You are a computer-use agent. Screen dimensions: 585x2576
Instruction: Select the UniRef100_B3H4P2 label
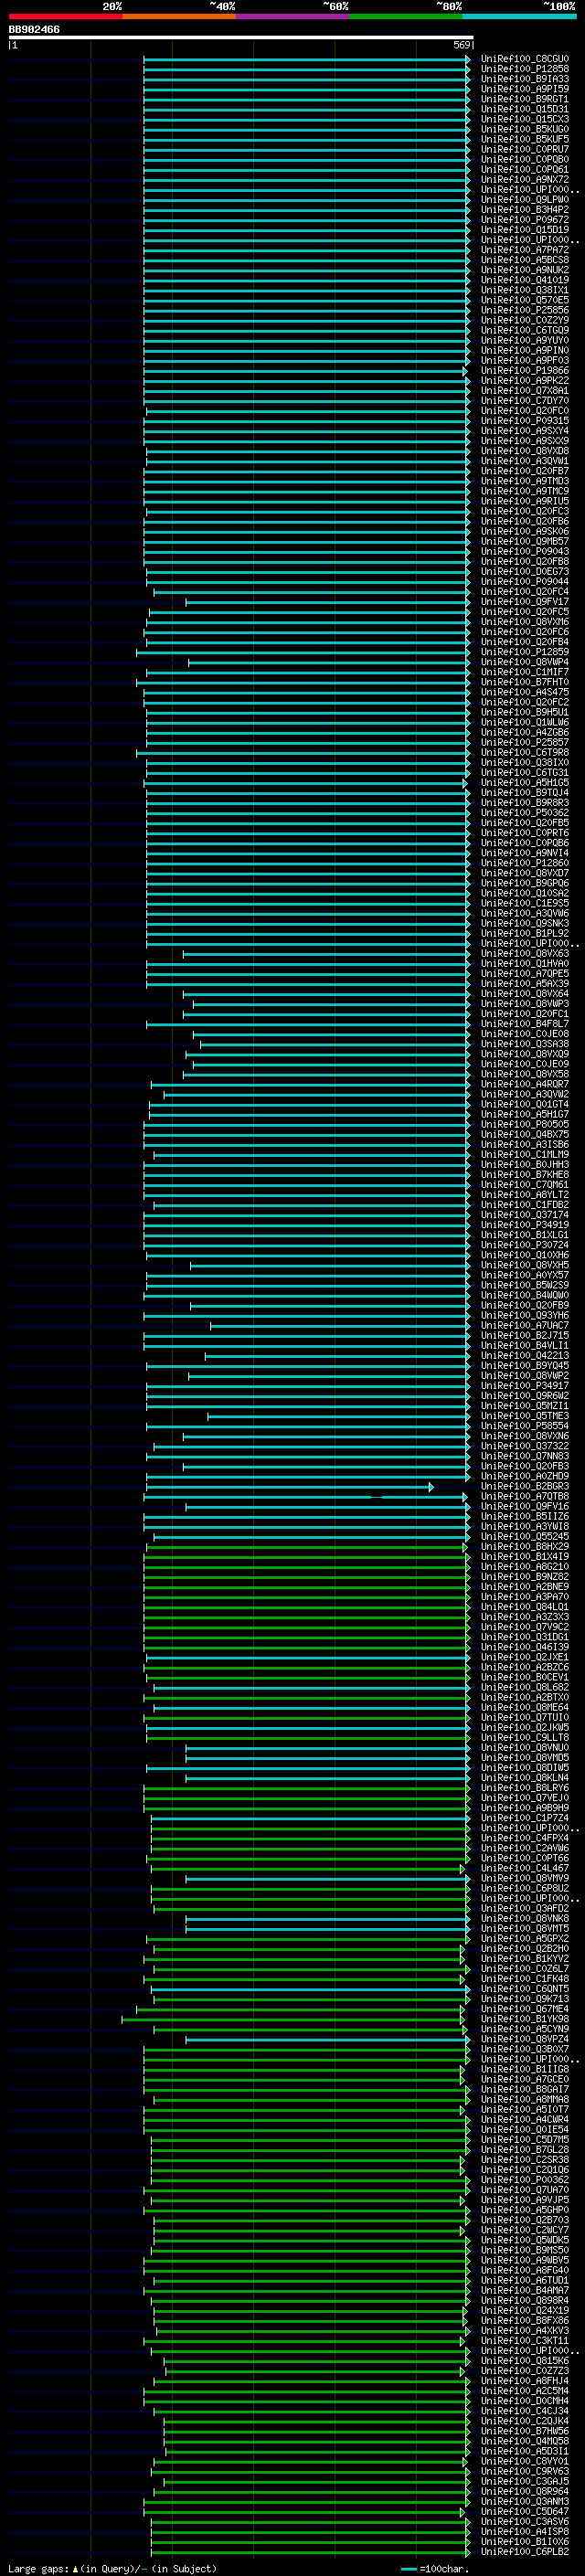tap(524, 210)
